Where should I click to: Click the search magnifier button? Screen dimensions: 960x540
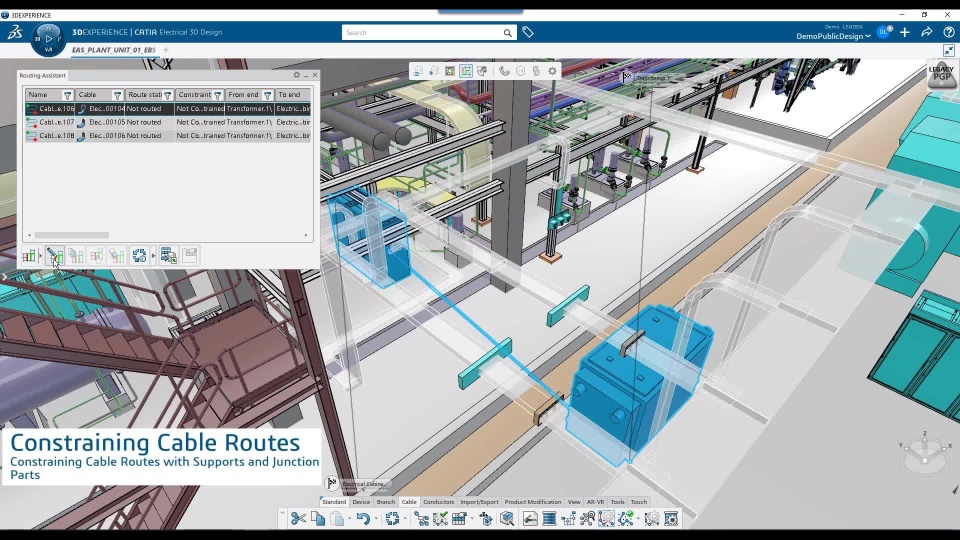508,32
